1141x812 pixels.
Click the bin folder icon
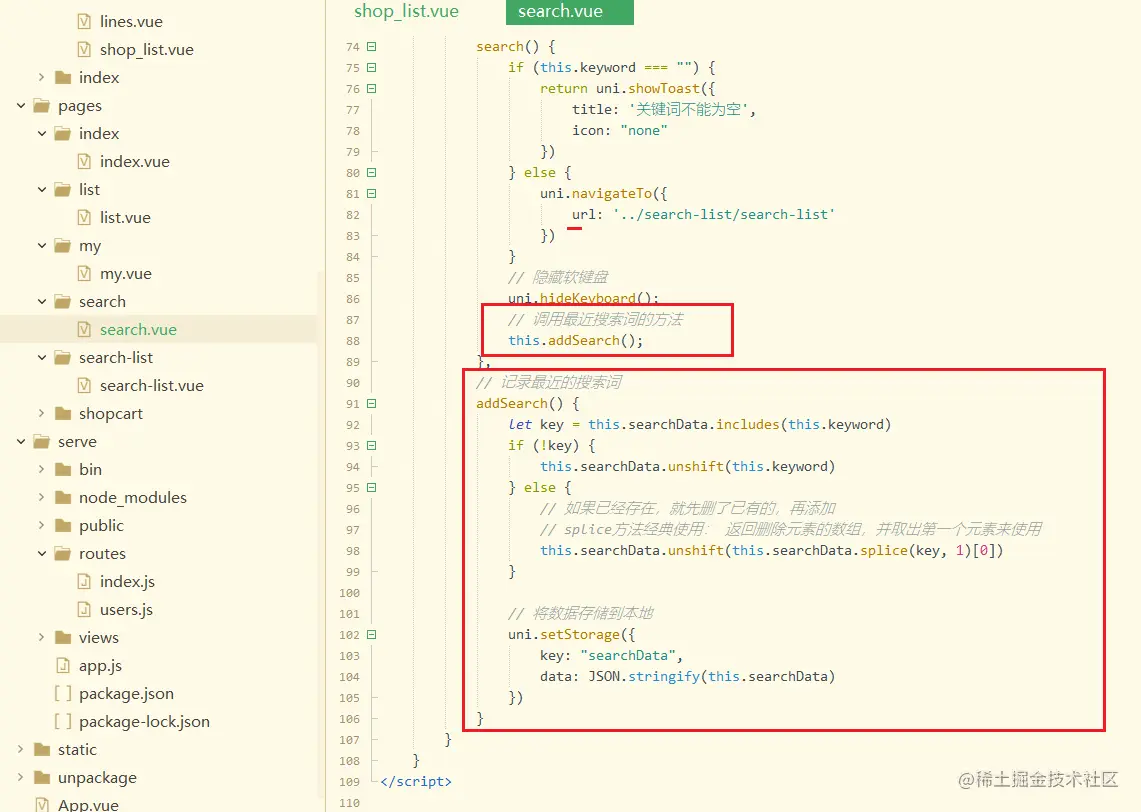coord(63,469)
